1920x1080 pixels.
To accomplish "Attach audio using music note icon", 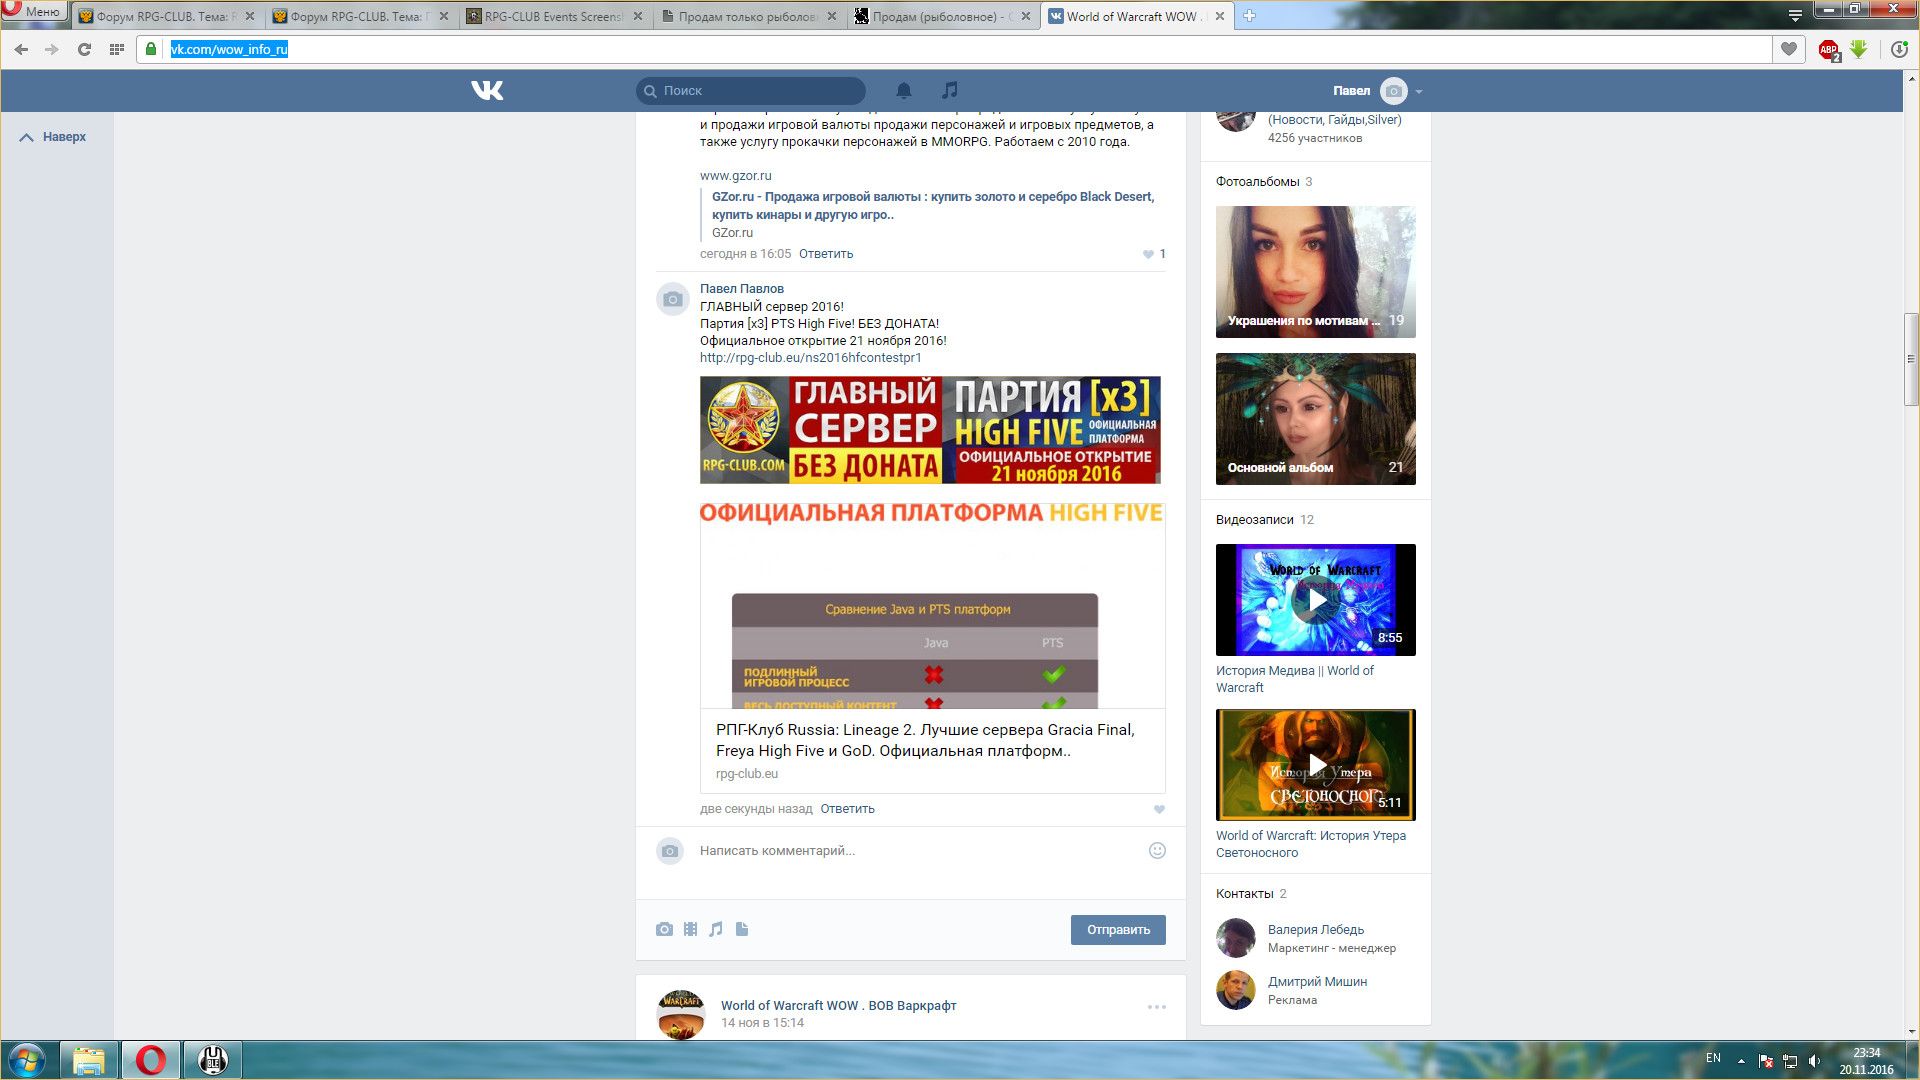I will click(716, 930).
